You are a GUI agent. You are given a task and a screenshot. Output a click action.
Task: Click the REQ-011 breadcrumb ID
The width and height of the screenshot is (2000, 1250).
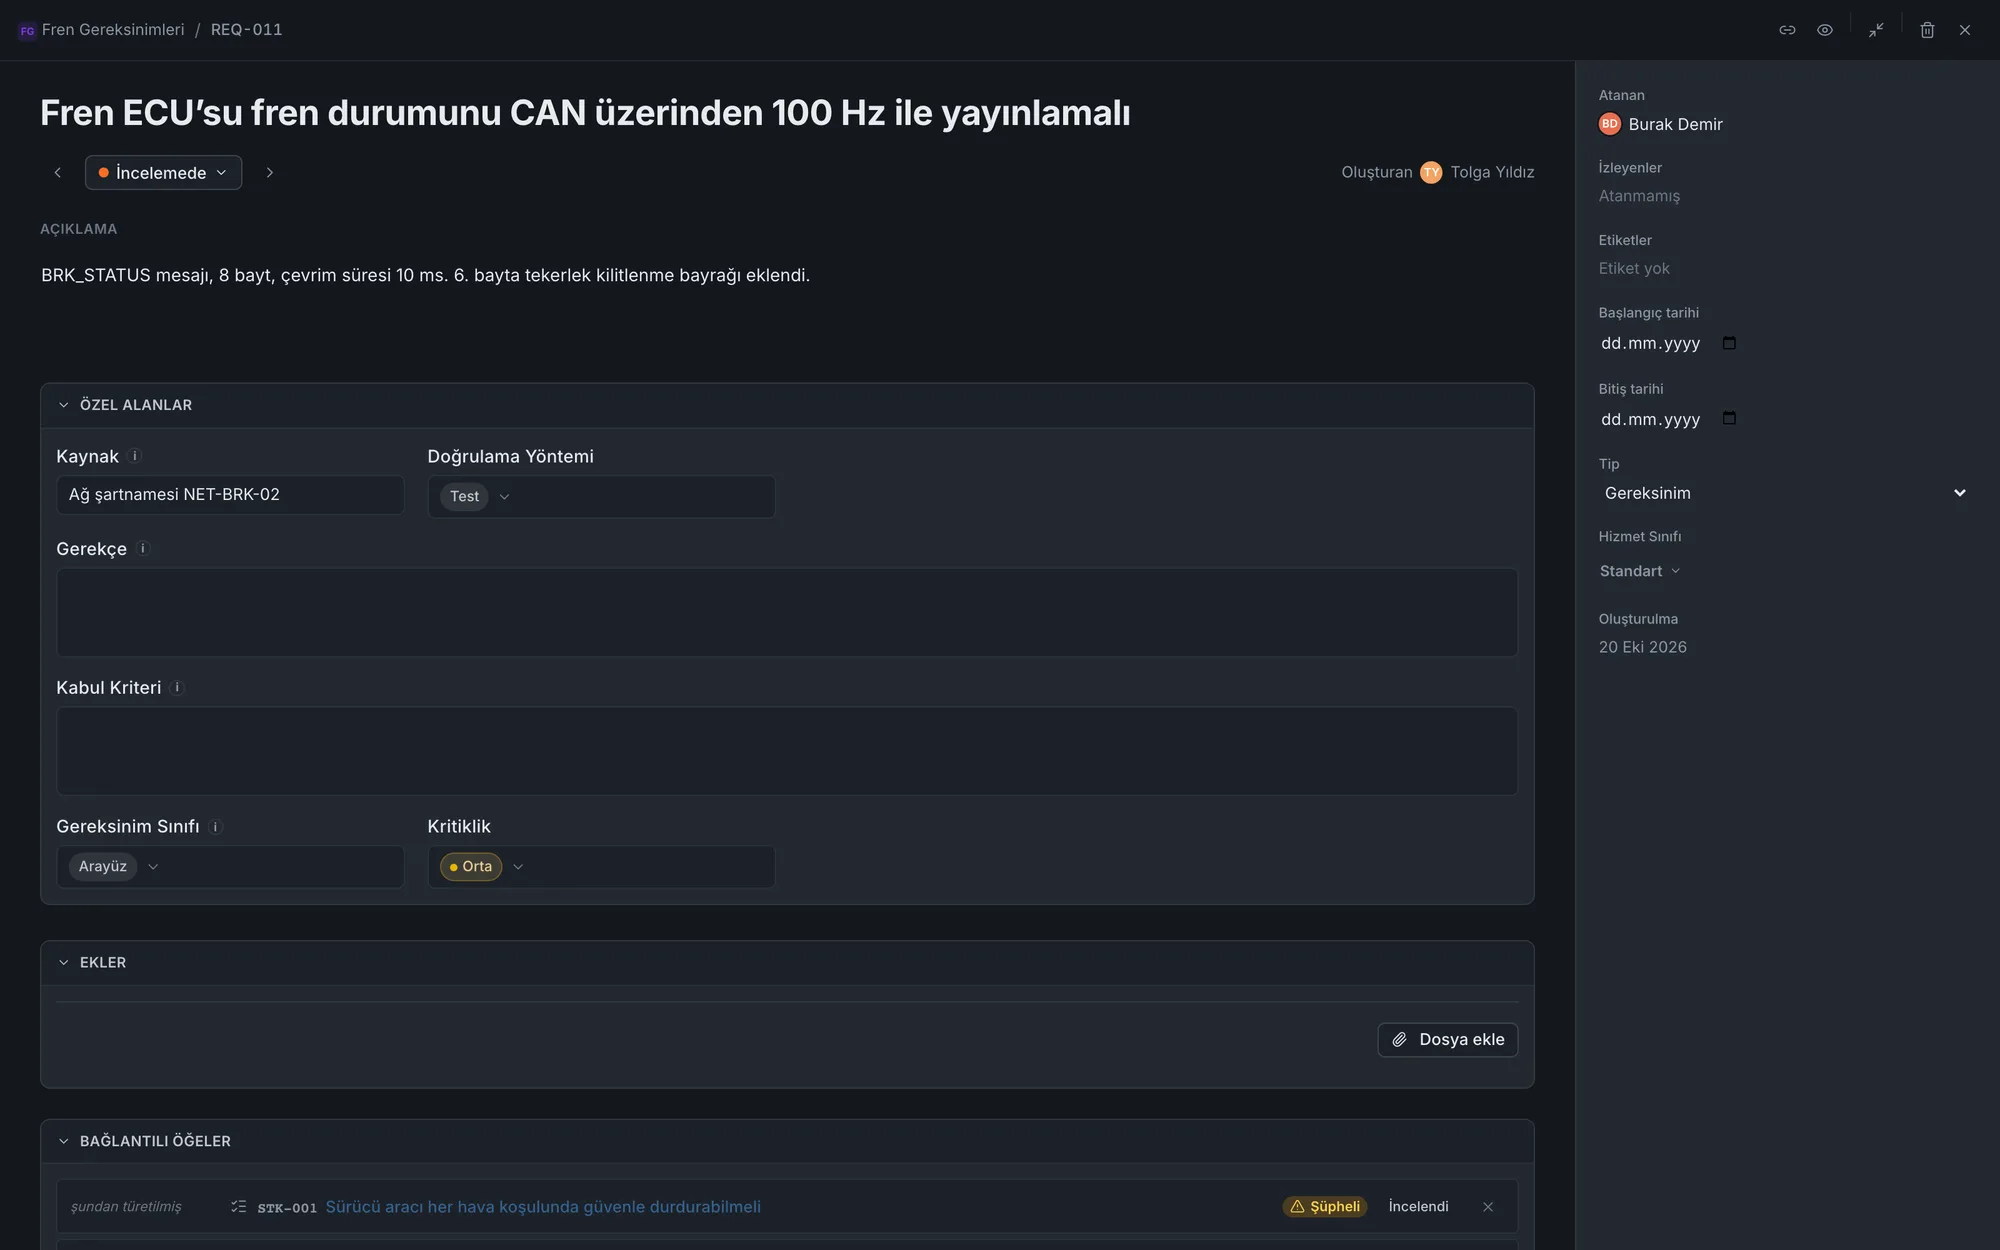[246, 30]
